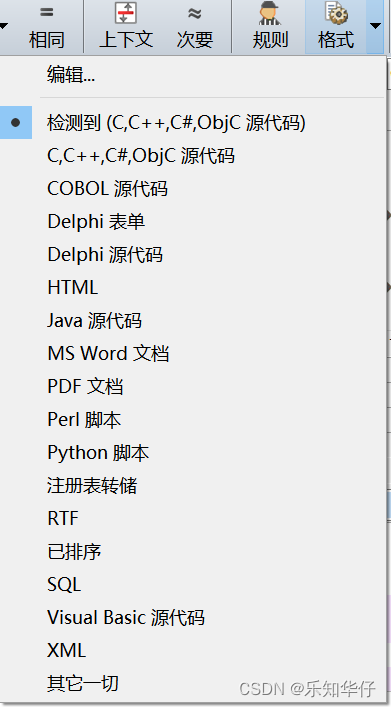
Task: Open the 格式 dropdown arrow
Action: [375, 26]
